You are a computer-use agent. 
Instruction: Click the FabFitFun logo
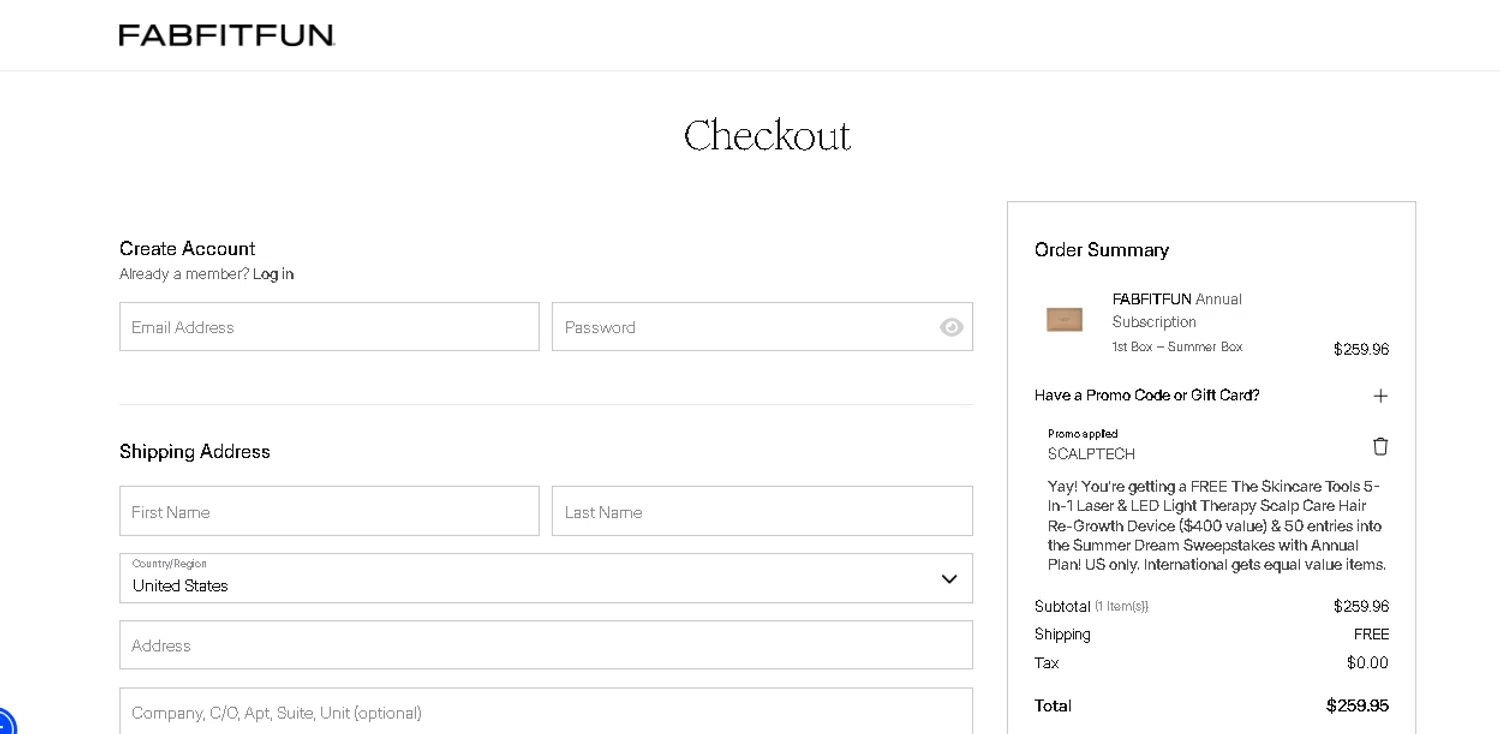pos(227,35)
